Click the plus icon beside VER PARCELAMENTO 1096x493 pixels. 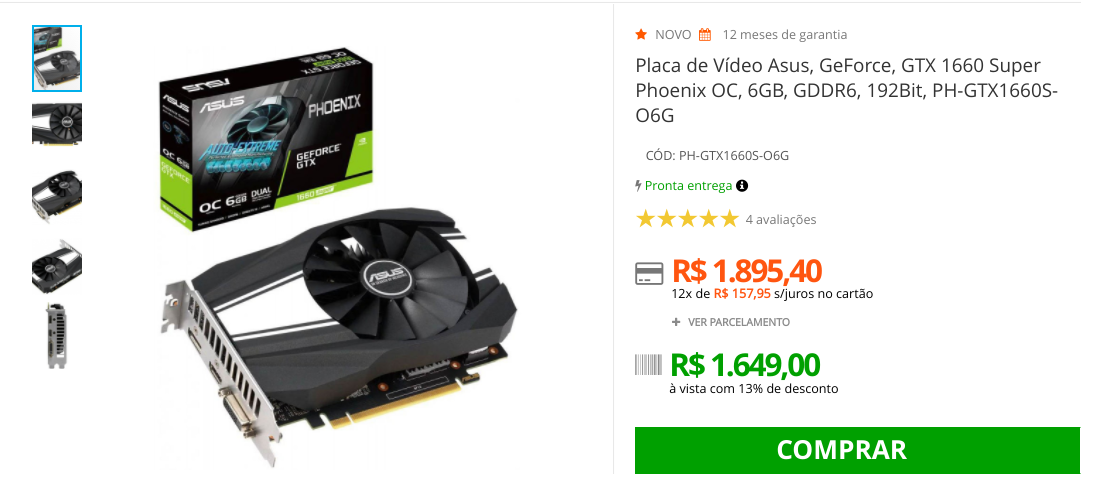(x=676, y=322)
